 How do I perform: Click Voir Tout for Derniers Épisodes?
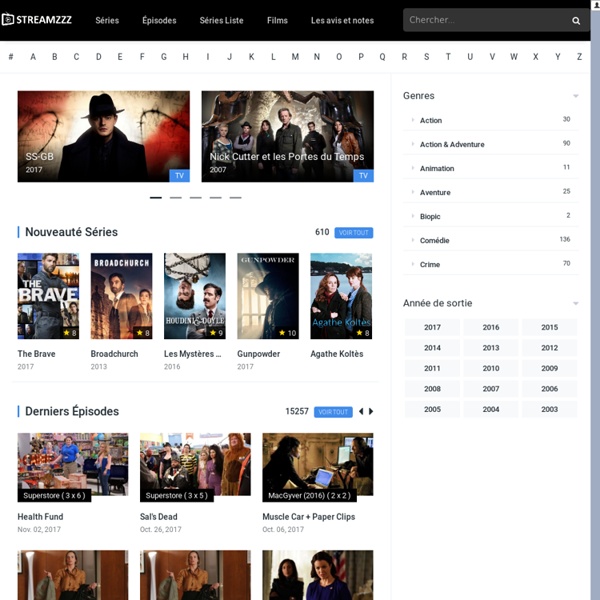click(x=333, y=412)
